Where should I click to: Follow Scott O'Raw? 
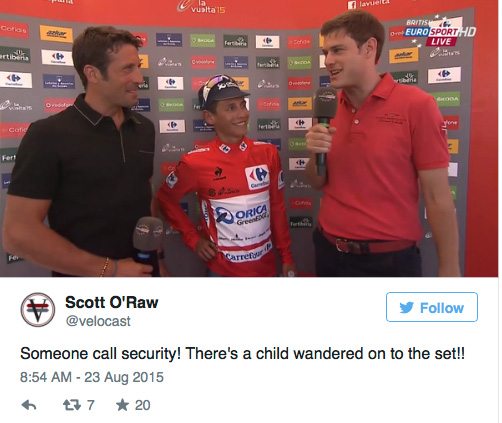click(x=432, y=307)
